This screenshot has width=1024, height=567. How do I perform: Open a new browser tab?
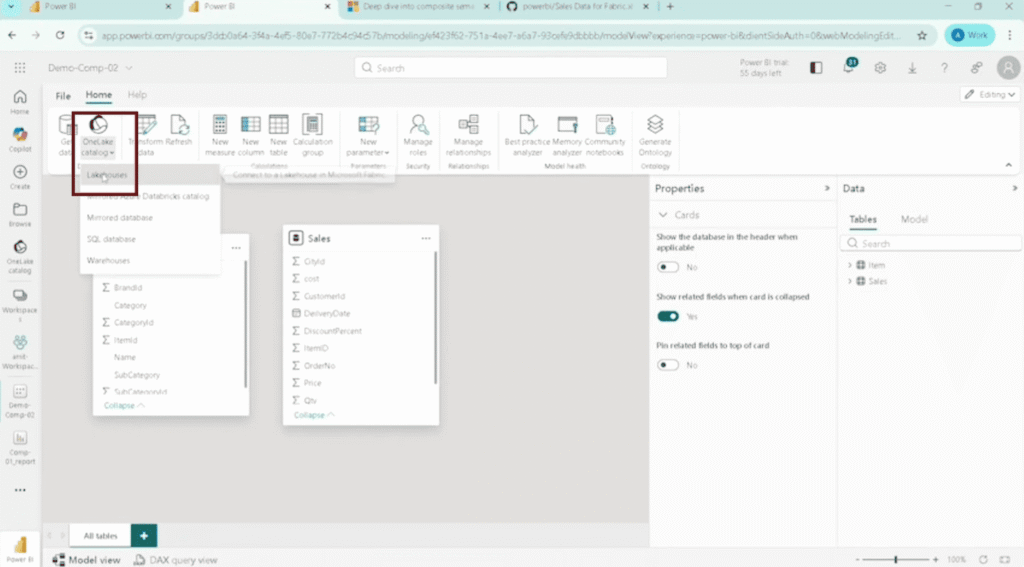tap(670, 7)
